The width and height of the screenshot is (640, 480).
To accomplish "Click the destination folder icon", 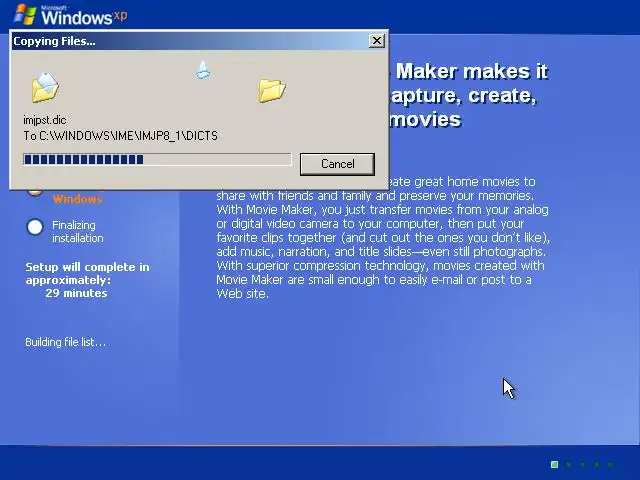I will click(272, 90).
